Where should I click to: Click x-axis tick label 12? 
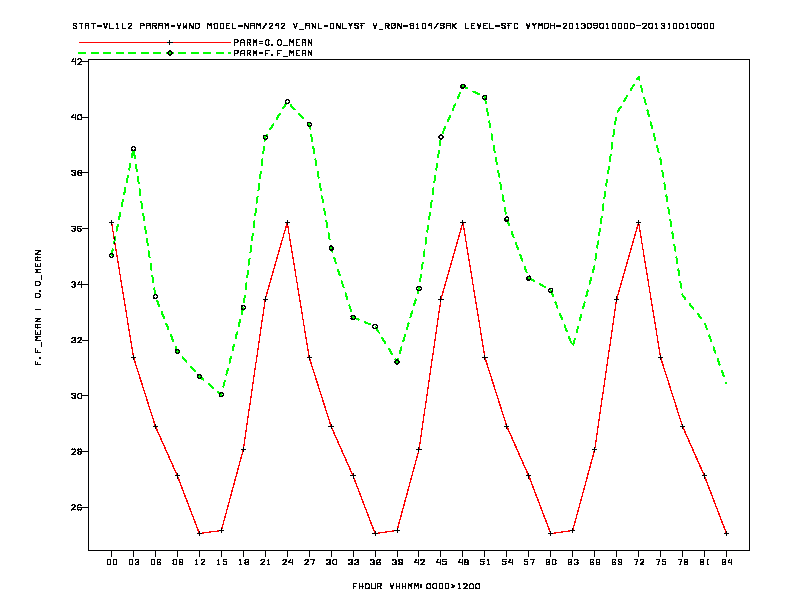pyautogui.click(x=200, y=562)
